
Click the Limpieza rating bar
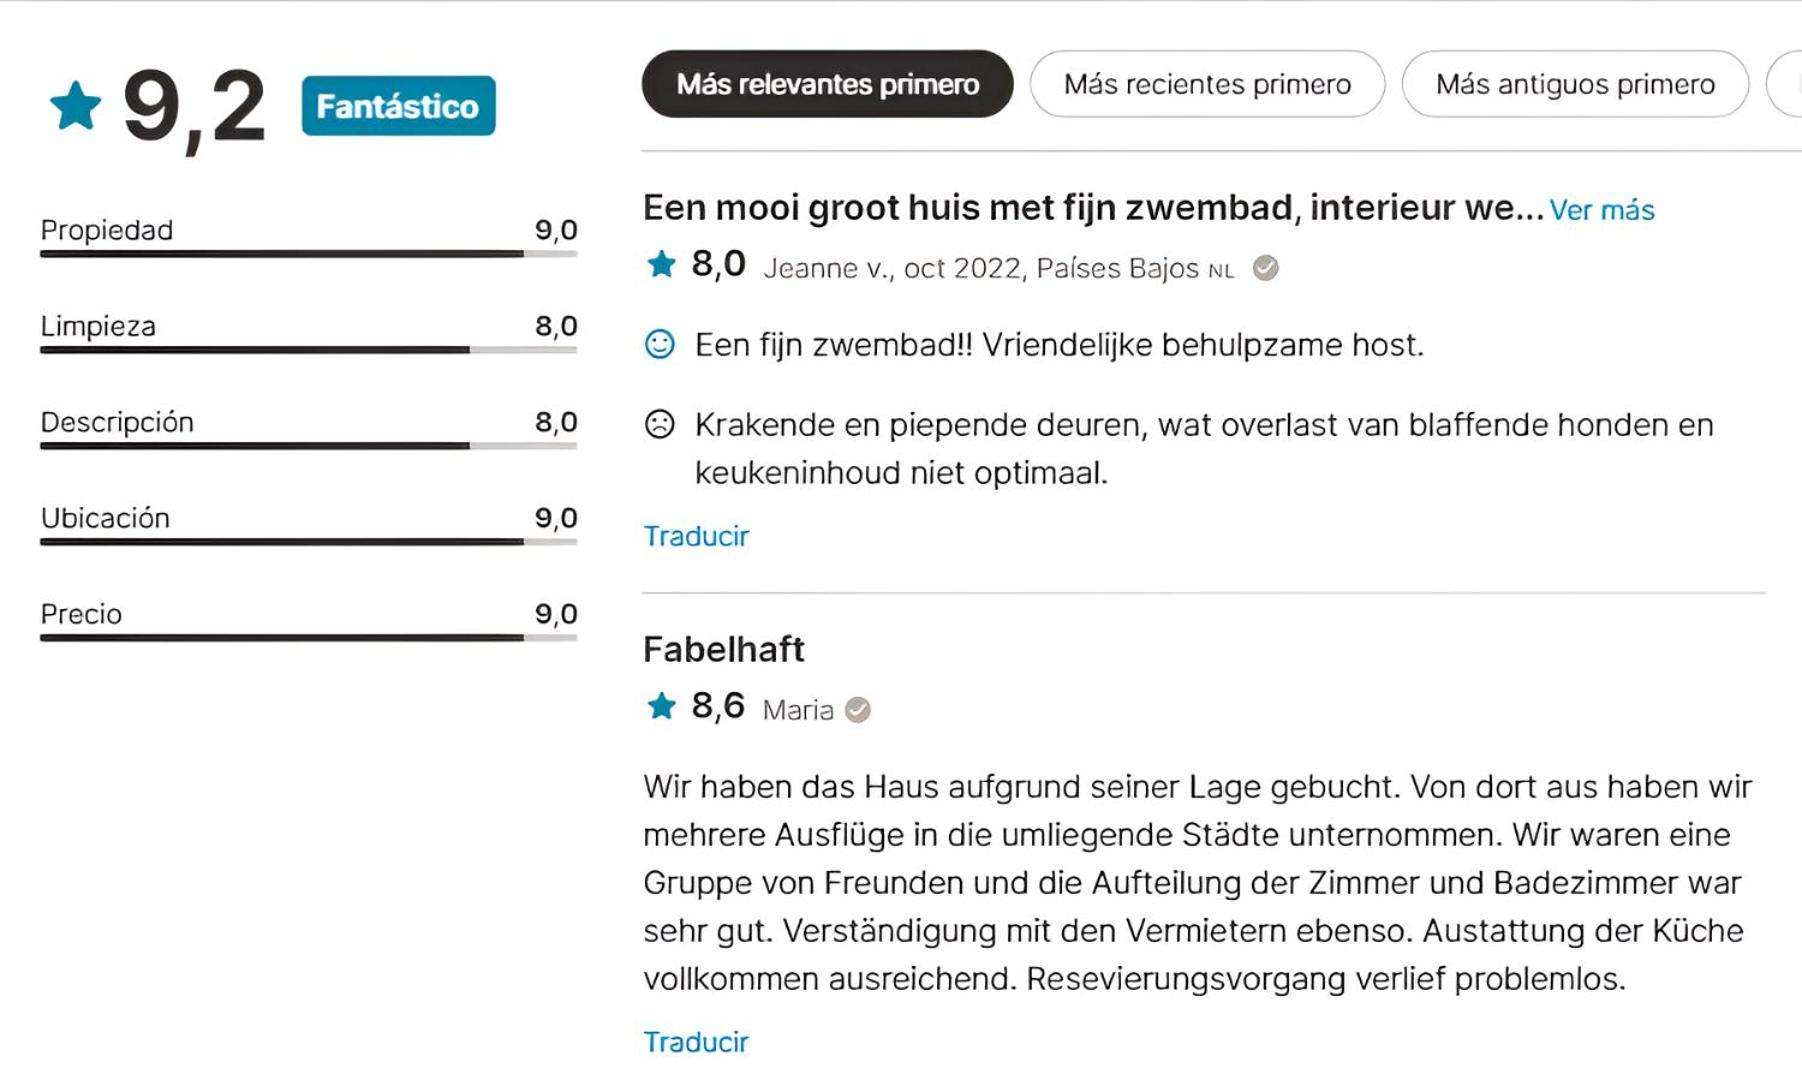(308, 350)
